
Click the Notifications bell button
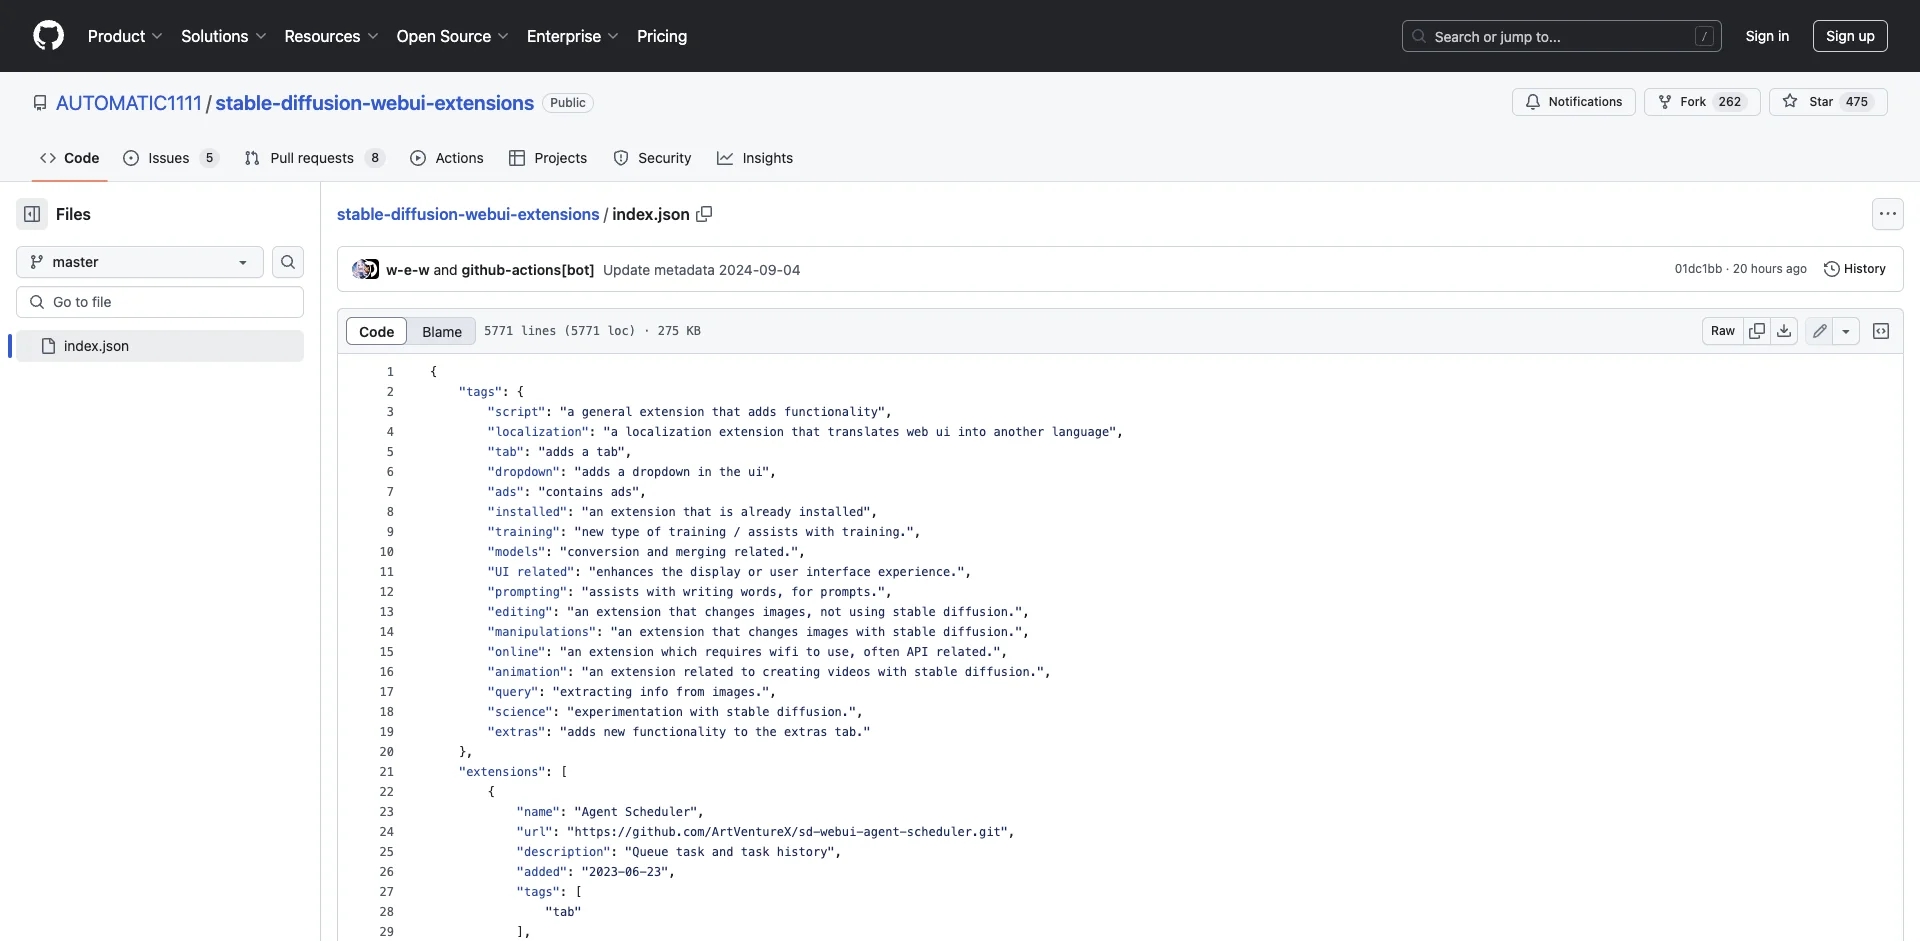[x=1573, y=102]
